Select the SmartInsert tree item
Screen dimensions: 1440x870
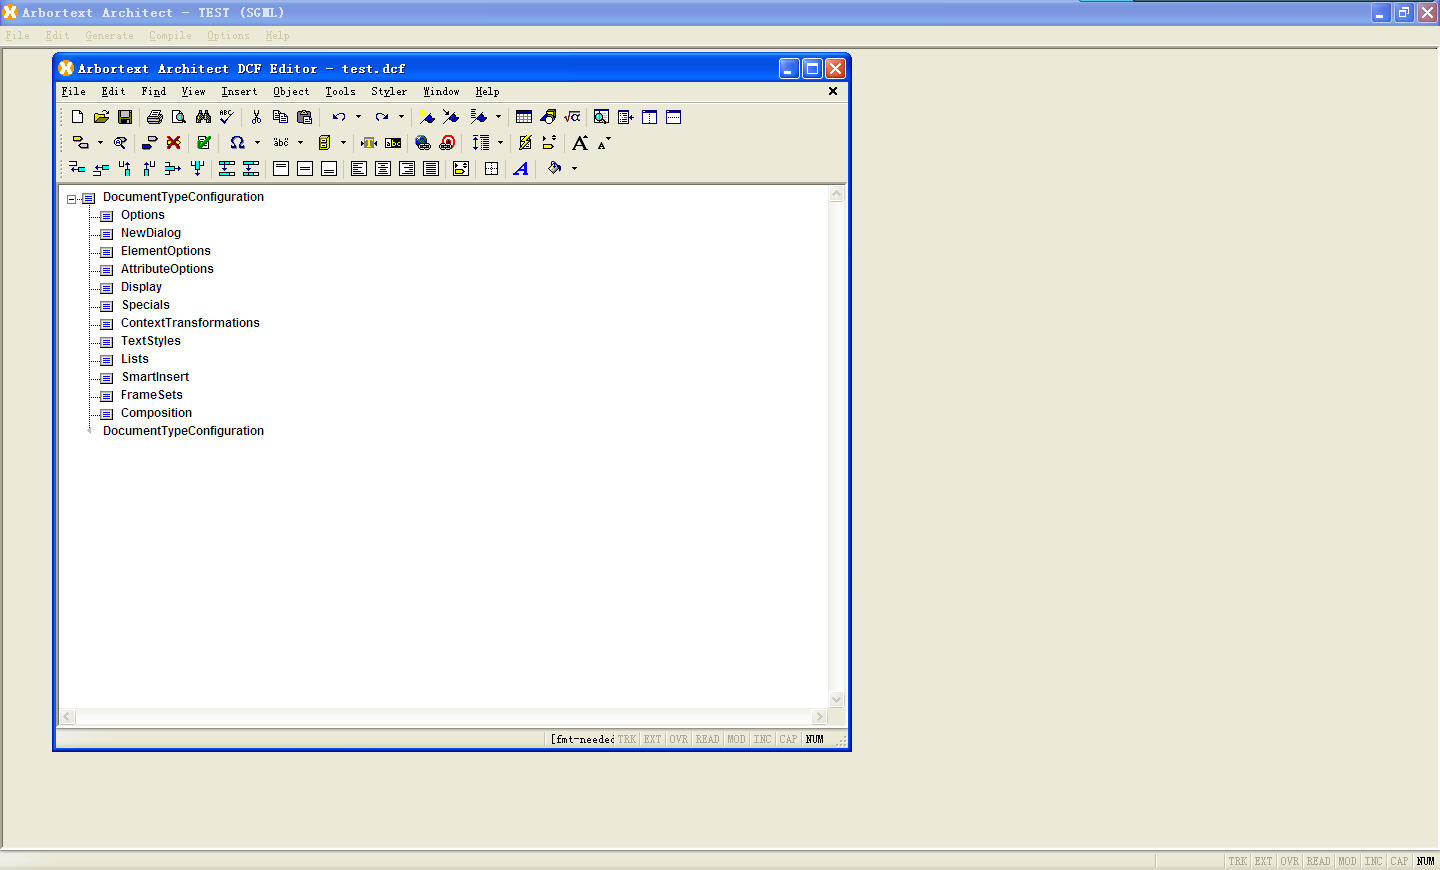(155, 377)
